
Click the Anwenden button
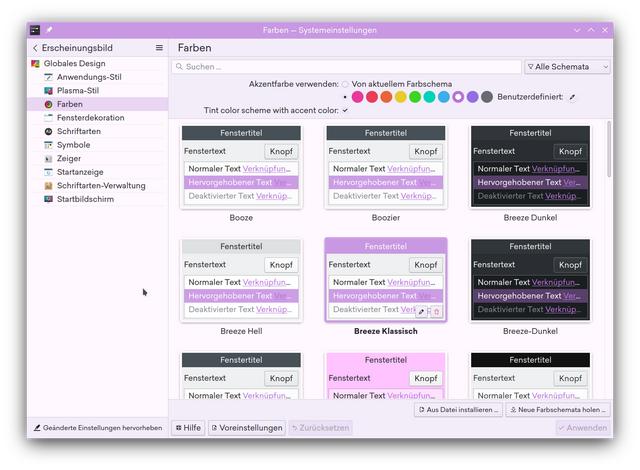(x=582, y=428)
